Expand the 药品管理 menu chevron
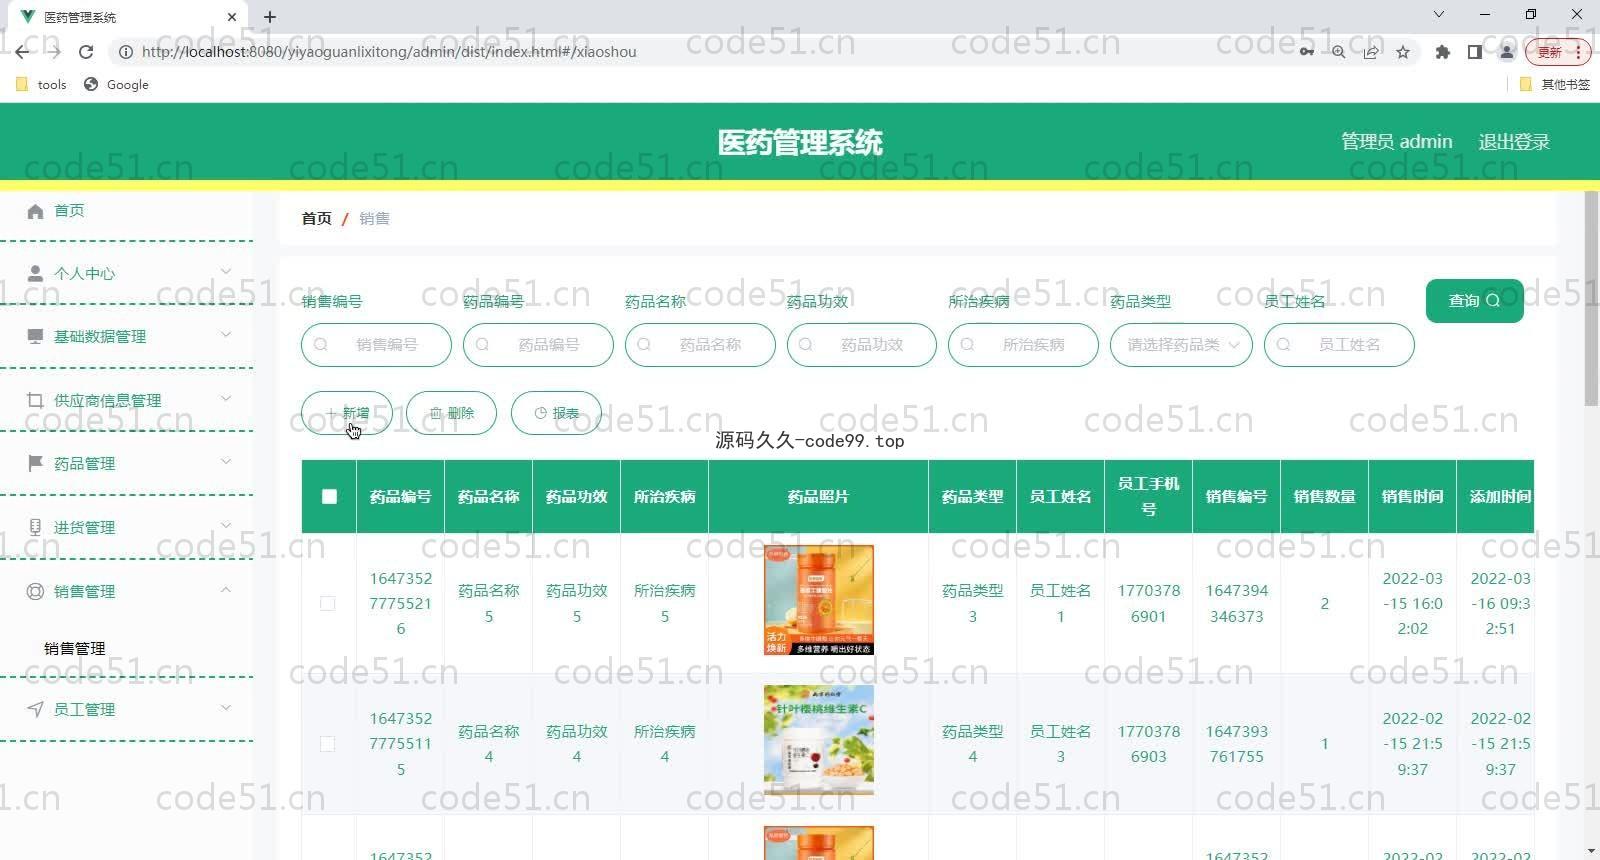1600x860 pixels. click(226, 461)
